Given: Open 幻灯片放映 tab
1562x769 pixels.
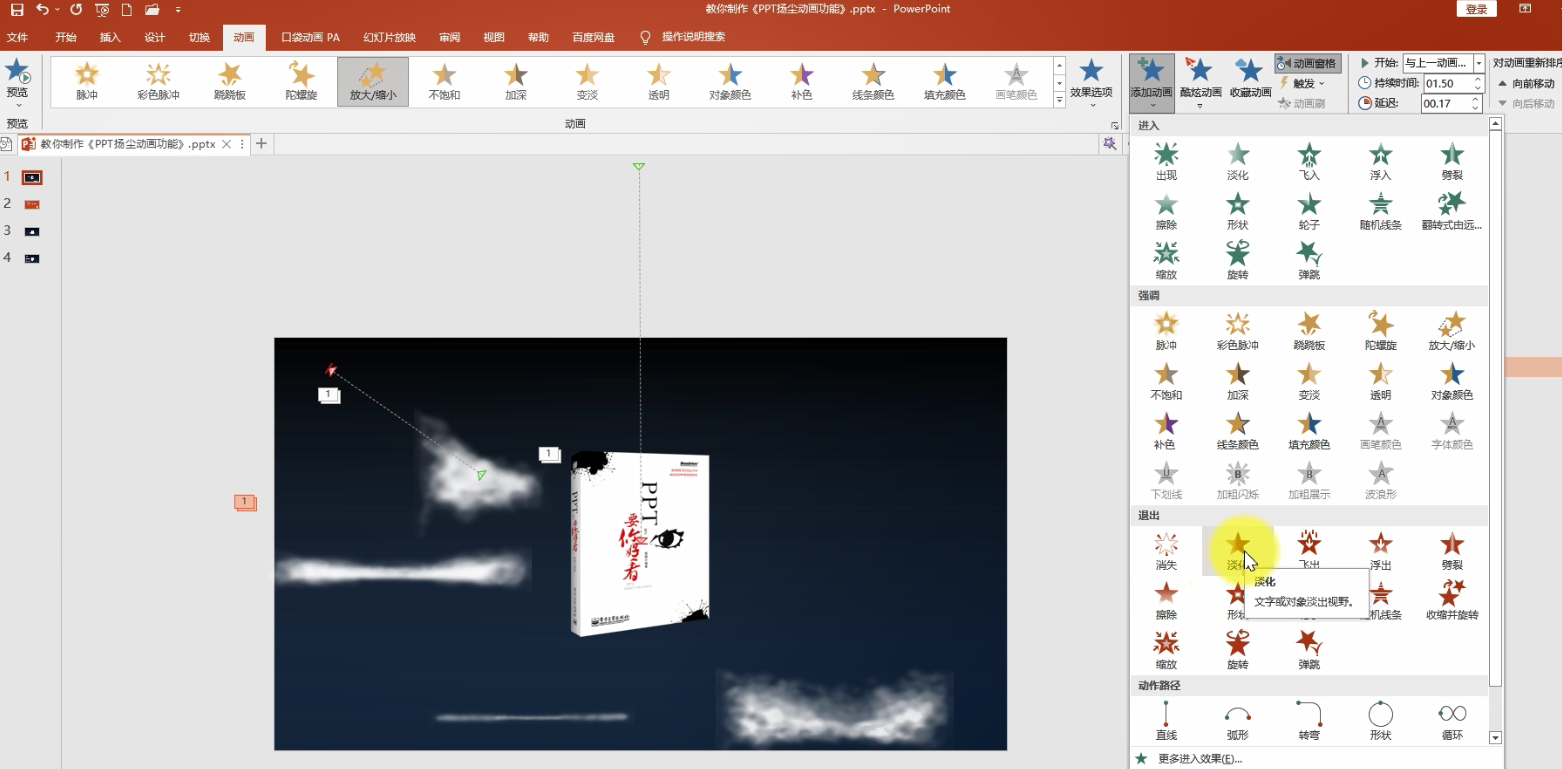Looking at the screenshot, I should (x=389, y=37).
